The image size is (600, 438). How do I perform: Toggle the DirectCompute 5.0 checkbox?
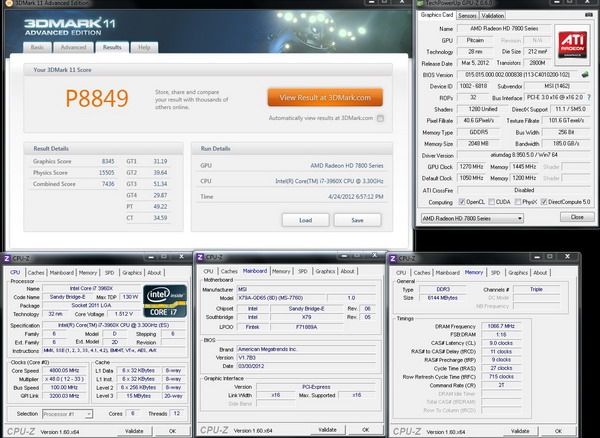click(544, 202)
